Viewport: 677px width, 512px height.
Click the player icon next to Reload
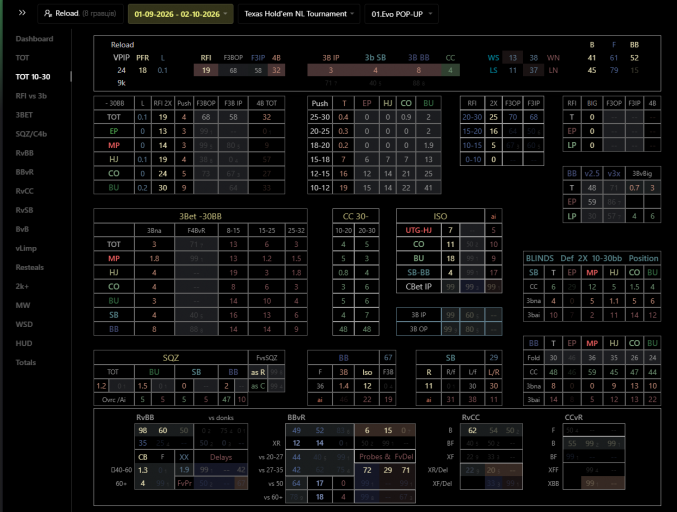(48, 14)
